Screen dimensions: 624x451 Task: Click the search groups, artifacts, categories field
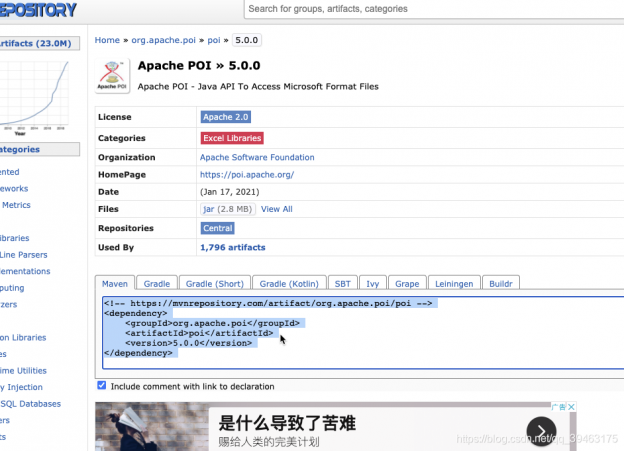(430, 9)
